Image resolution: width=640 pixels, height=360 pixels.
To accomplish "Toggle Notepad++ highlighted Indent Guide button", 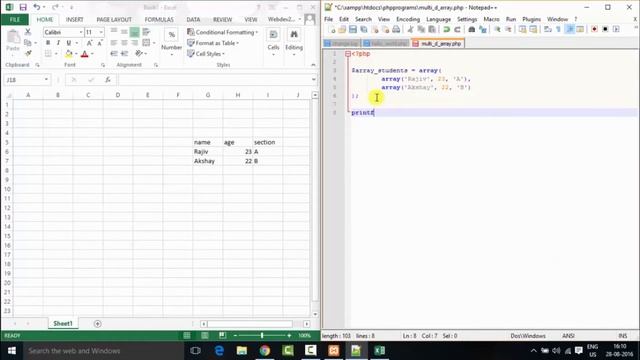I will [569, 29].
